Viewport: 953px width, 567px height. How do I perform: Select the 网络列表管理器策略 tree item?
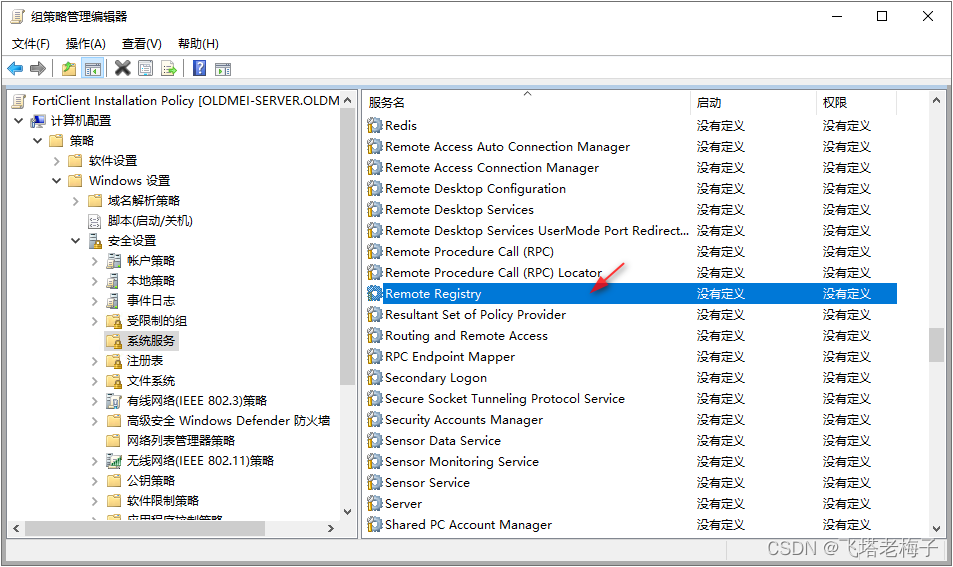tap(181, 441)
